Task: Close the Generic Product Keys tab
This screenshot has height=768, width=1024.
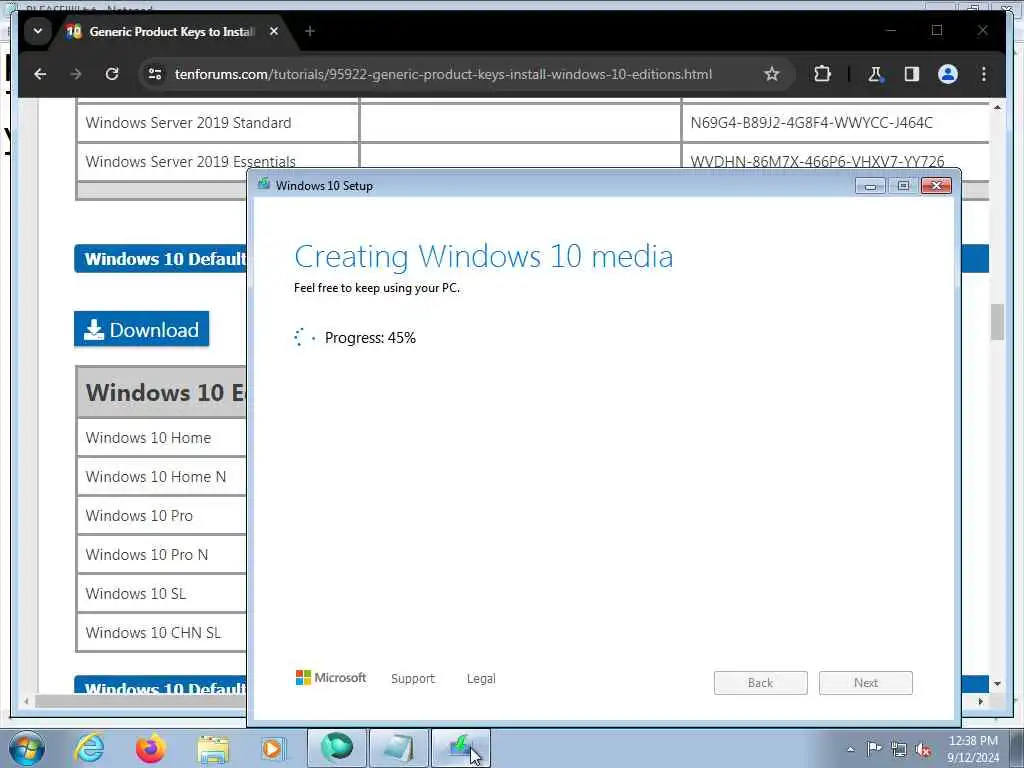Action: point(274,31)
